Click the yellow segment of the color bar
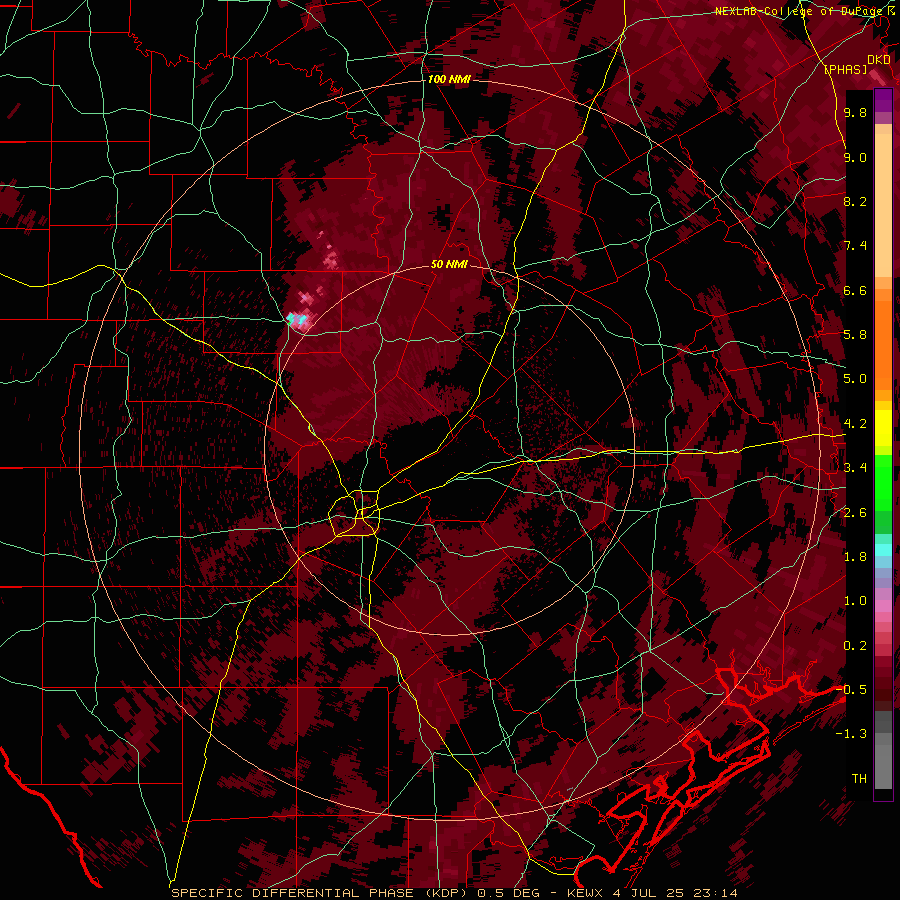This screenshot has width=900, height=900. (883, 428)
